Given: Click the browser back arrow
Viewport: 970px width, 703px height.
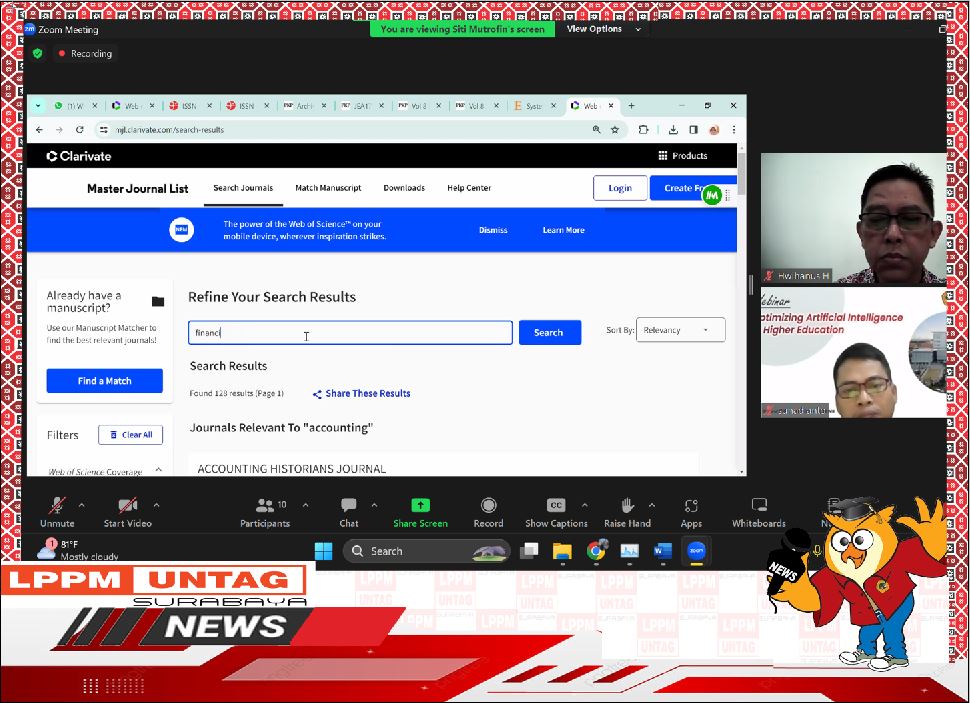Looking at the screenshot, I should [x=40, y=130].
